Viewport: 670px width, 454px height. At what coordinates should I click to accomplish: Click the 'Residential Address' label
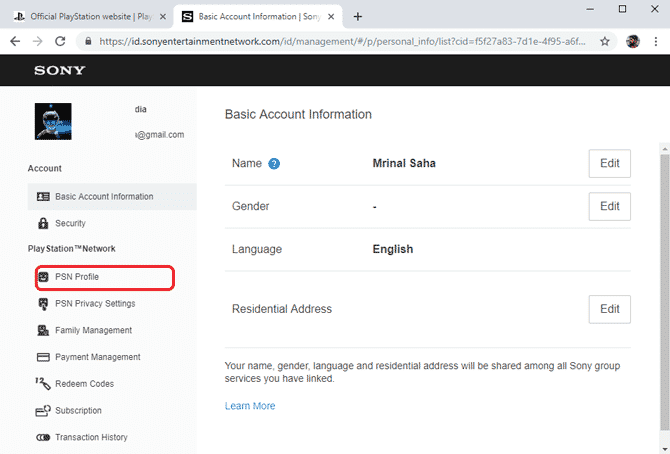(282, 309)
